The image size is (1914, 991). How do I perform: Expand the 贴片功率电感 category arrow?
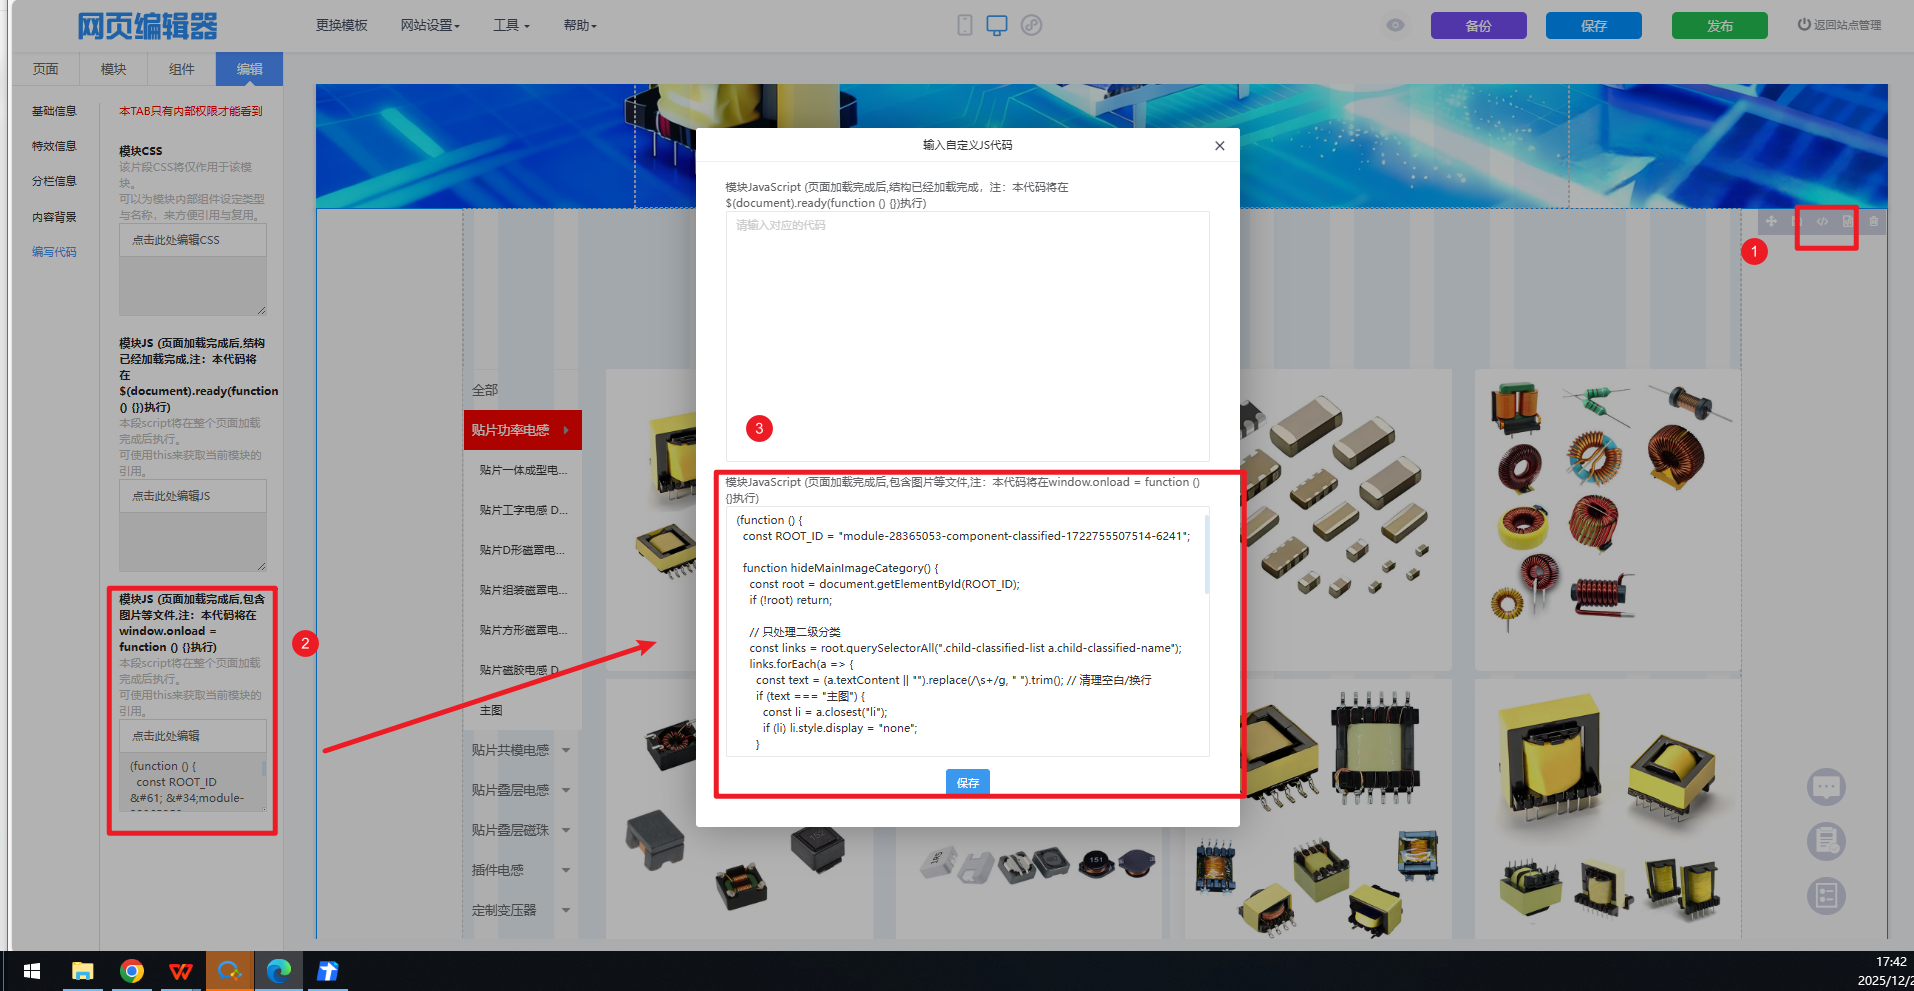click(566, 430)
